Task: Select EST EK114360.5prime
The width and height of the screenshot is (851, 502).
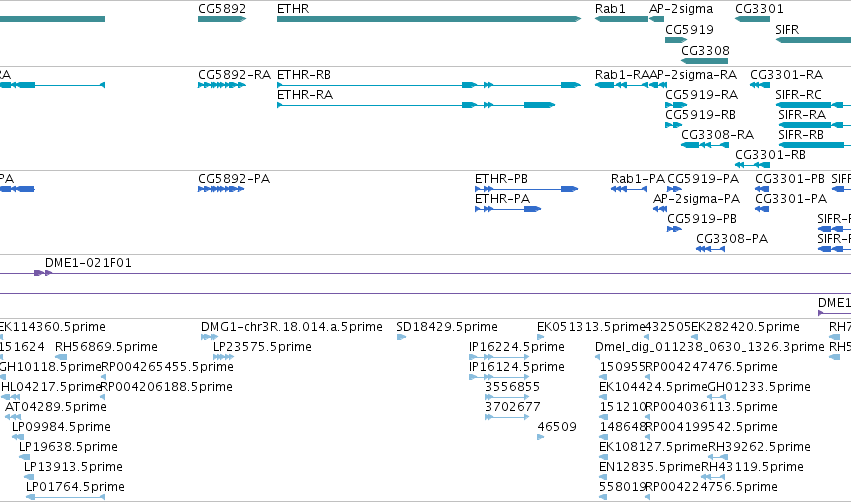Action: tap(52, 327)
